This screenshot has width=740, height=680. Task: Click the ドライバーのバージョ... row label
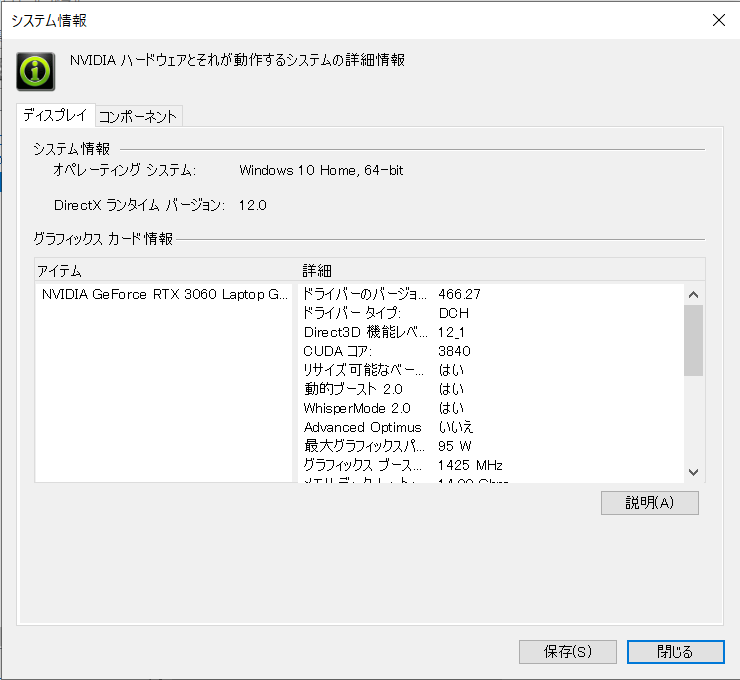364,294
